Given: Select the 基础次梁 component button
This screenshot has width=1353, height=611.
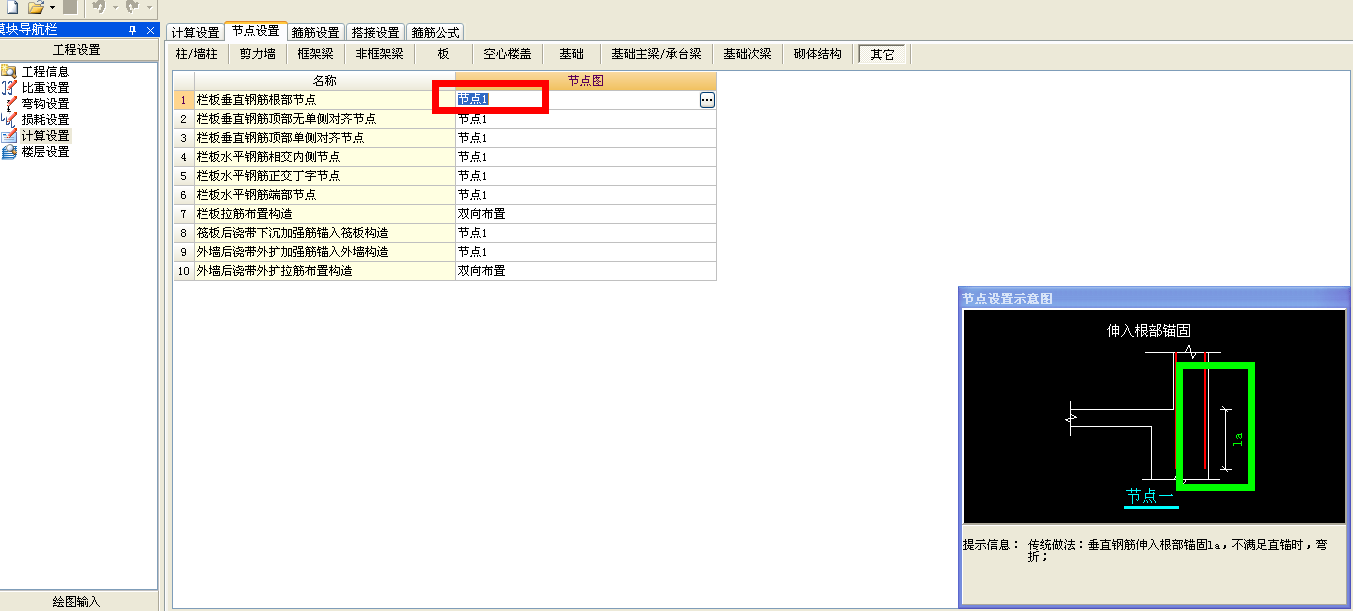Looking at the screenshot, I should click(x=747, y=54).
